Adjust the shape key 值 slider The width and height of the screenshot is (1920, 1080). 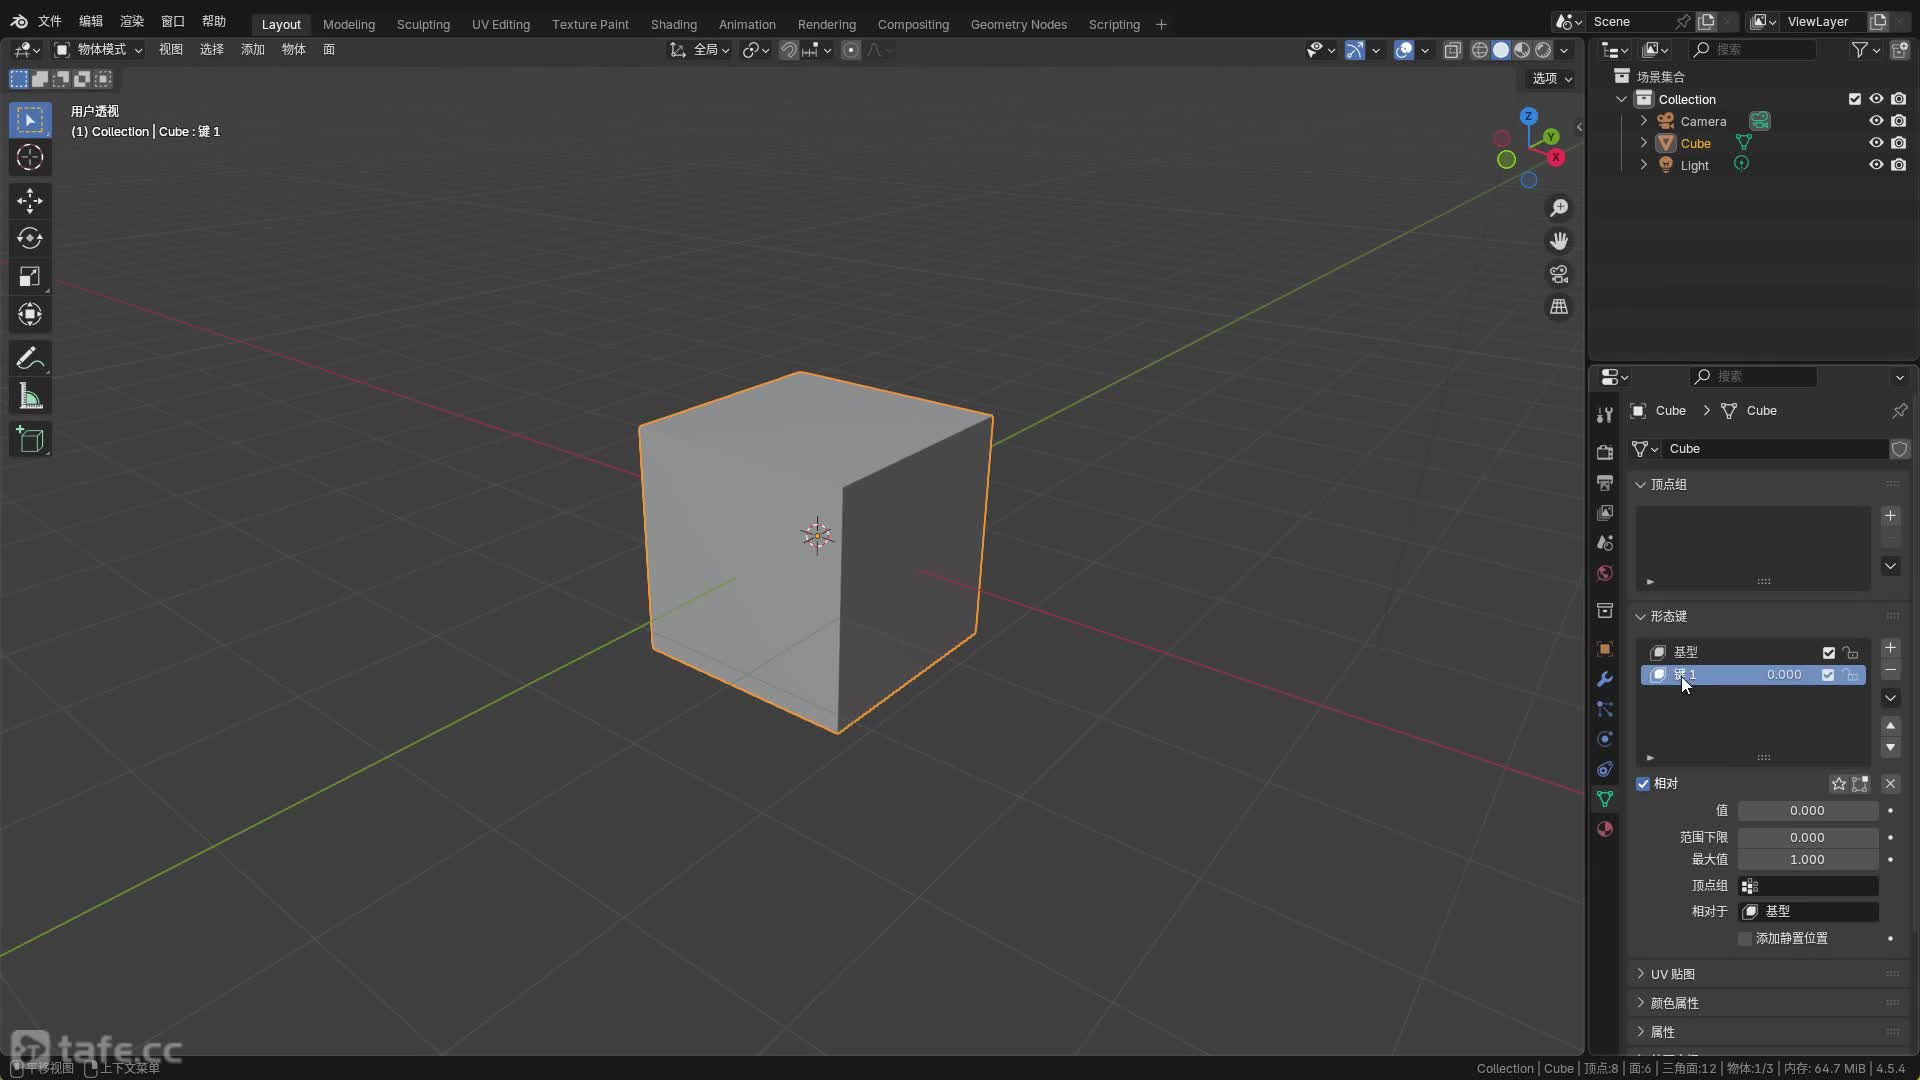[1806, 811]
